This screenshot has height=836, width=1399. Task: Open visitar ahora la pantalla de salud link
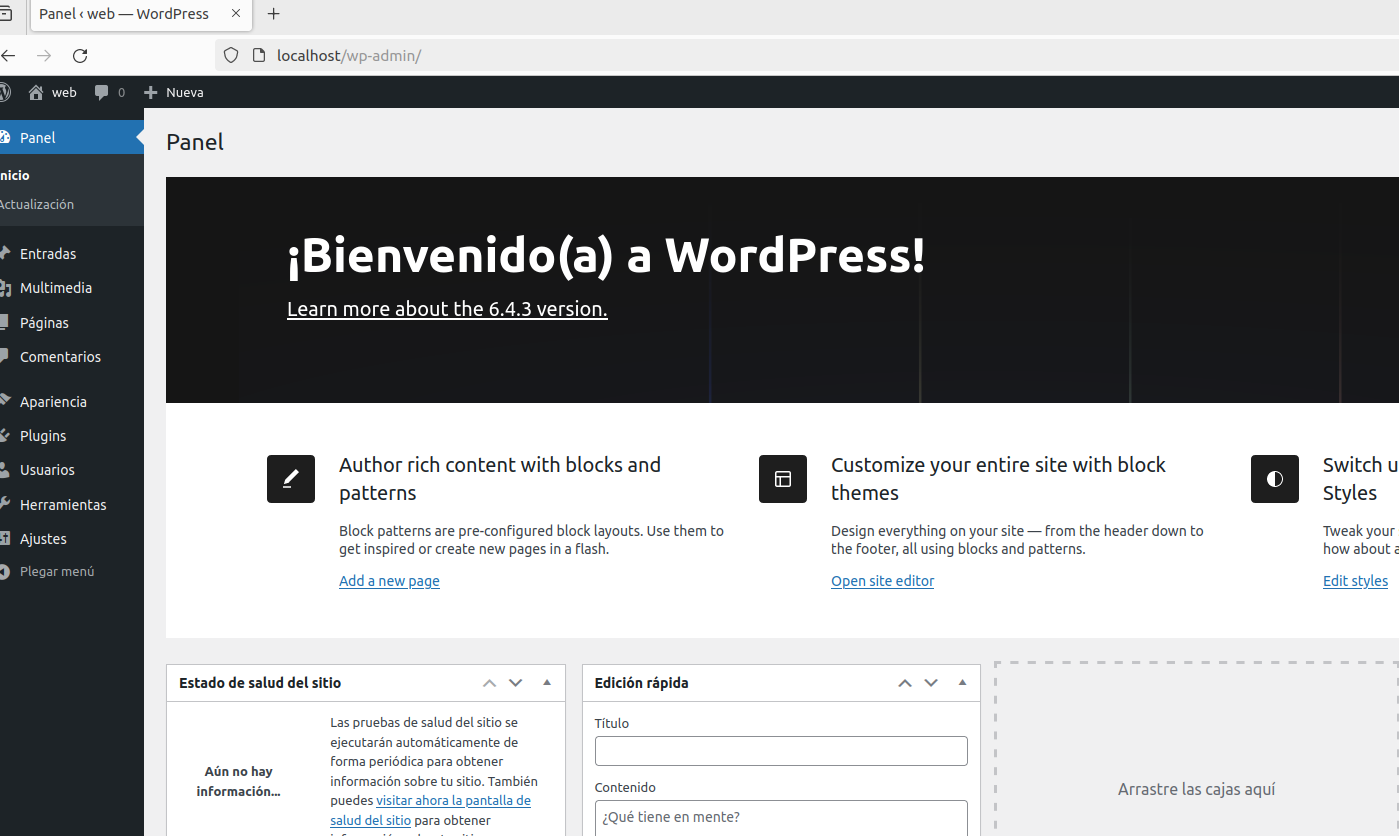click(431, 811)
